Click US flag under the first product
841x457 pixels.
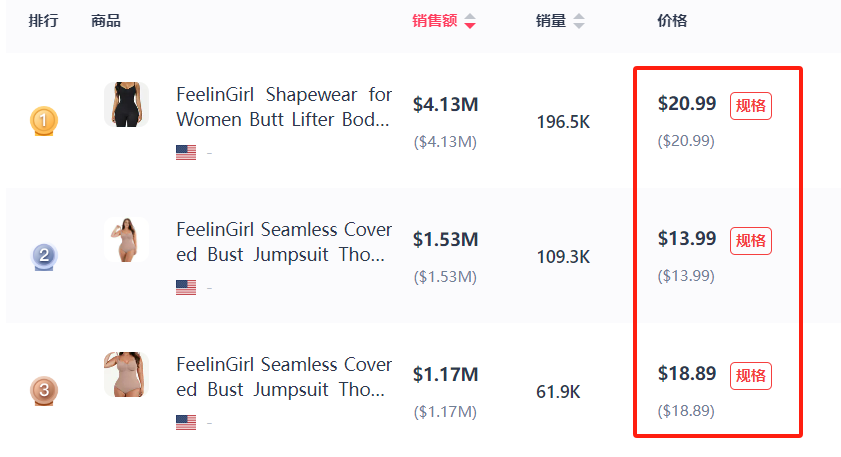[x=186, y=152]
